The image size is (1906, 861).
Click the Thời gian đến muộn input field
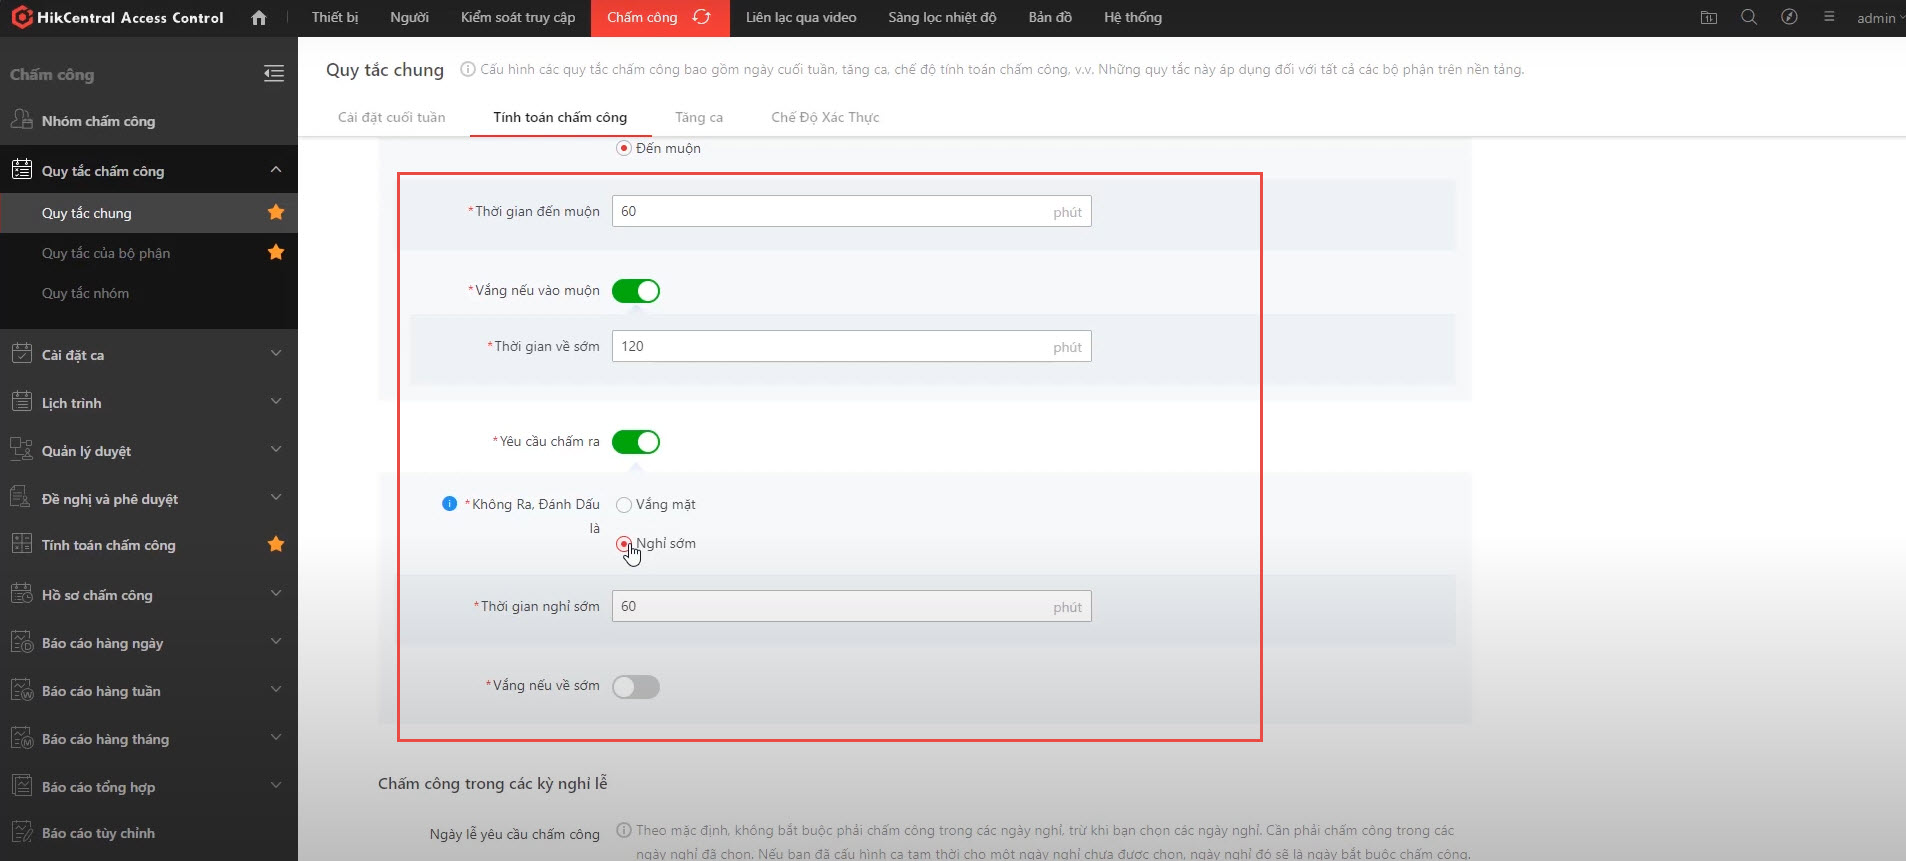pos(830,212)
